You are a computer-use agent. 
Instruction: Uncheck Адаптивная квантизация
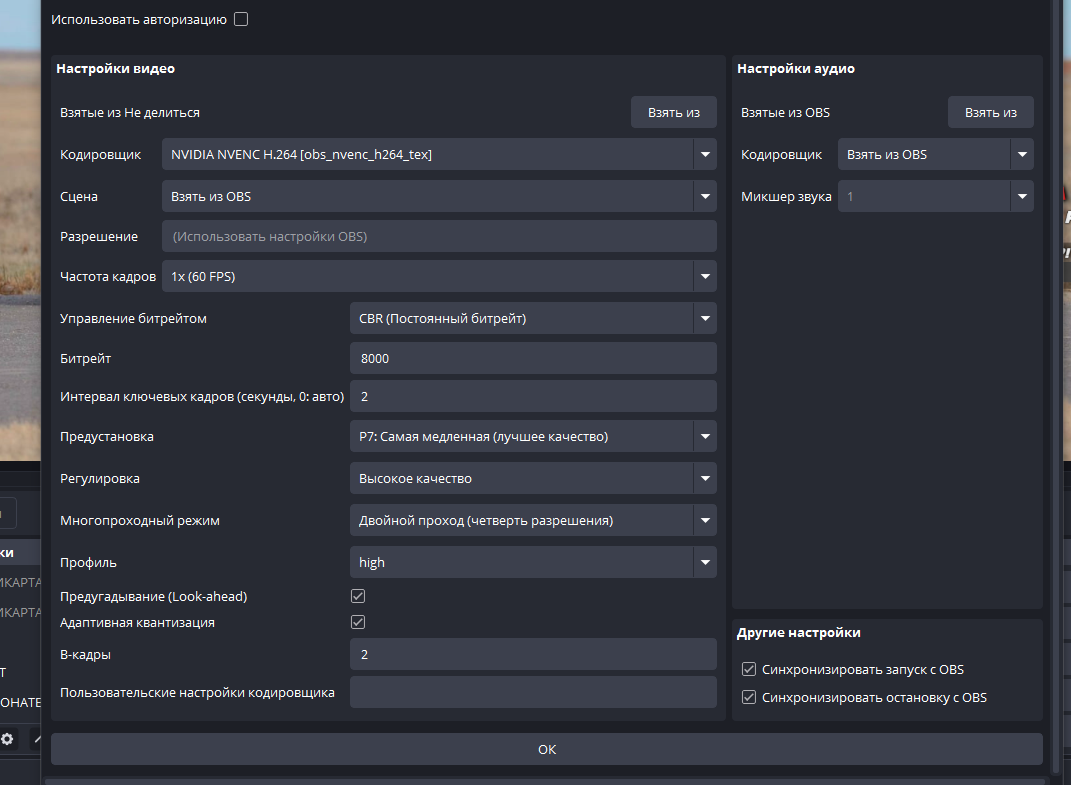pyautogui.click(x=358, y=622)
